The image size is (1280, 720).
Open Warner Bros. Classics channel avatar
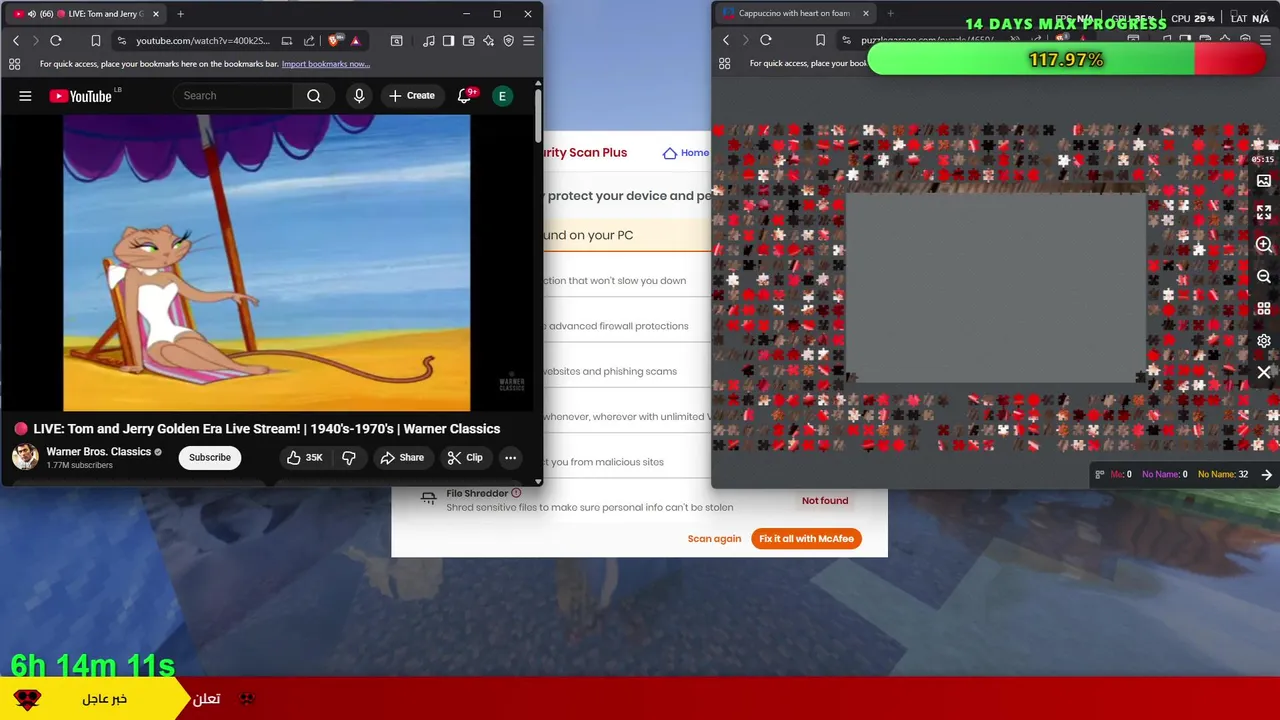point(25,457)
